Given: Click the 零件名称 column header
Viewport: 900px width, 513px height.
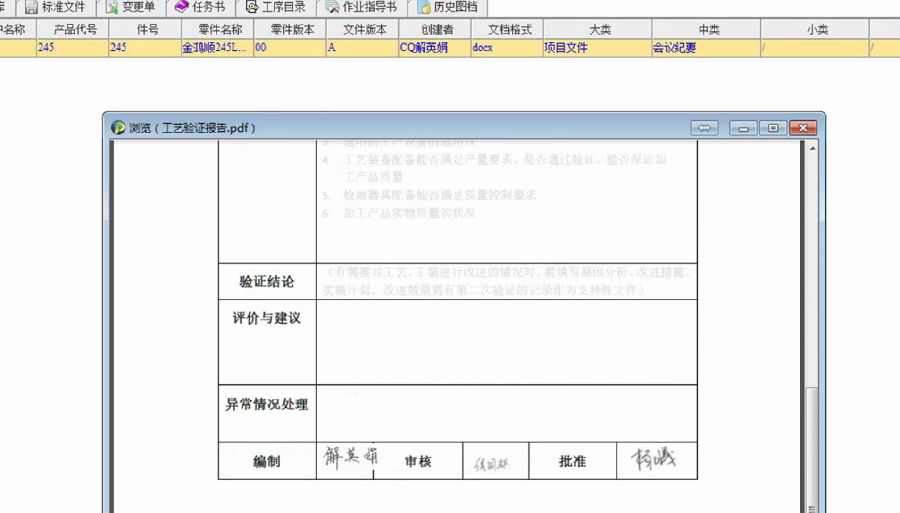Looking at the screenshot, I should pyautogui.click(x=218, y=29).
